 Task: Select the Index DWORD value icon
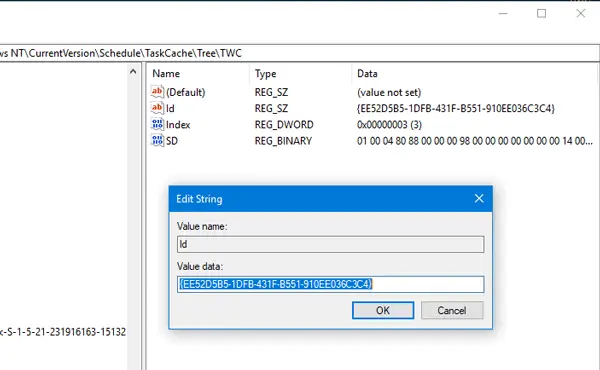(x=157, y=124)
